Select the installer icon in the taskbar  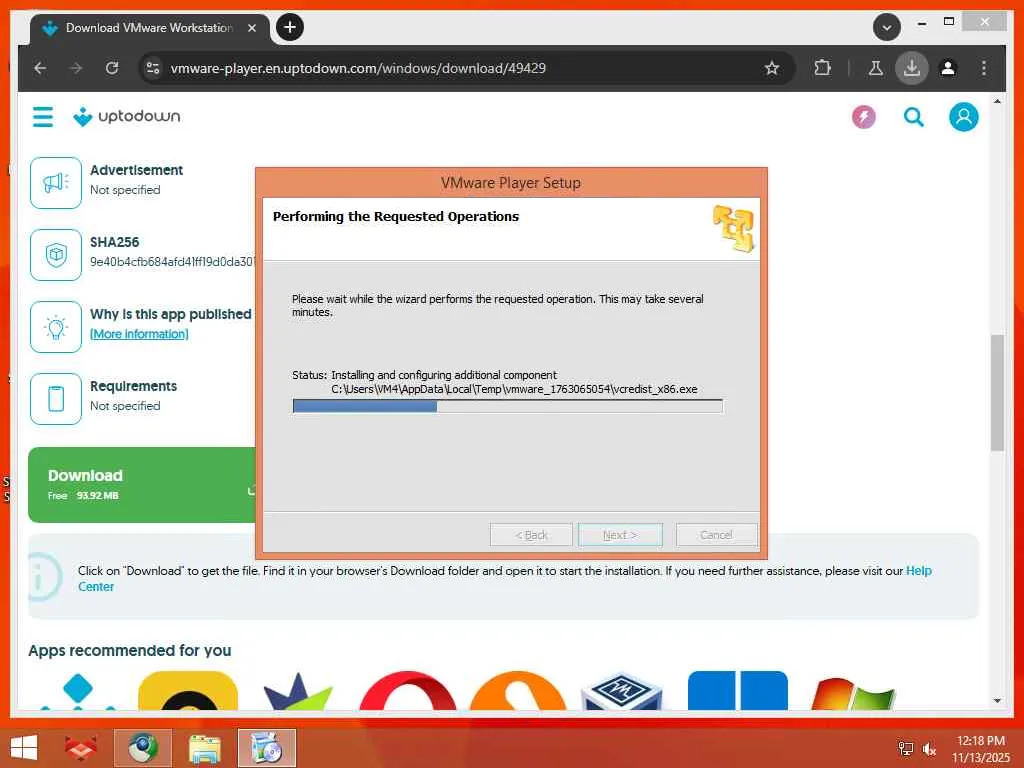[x=267, y=748]
